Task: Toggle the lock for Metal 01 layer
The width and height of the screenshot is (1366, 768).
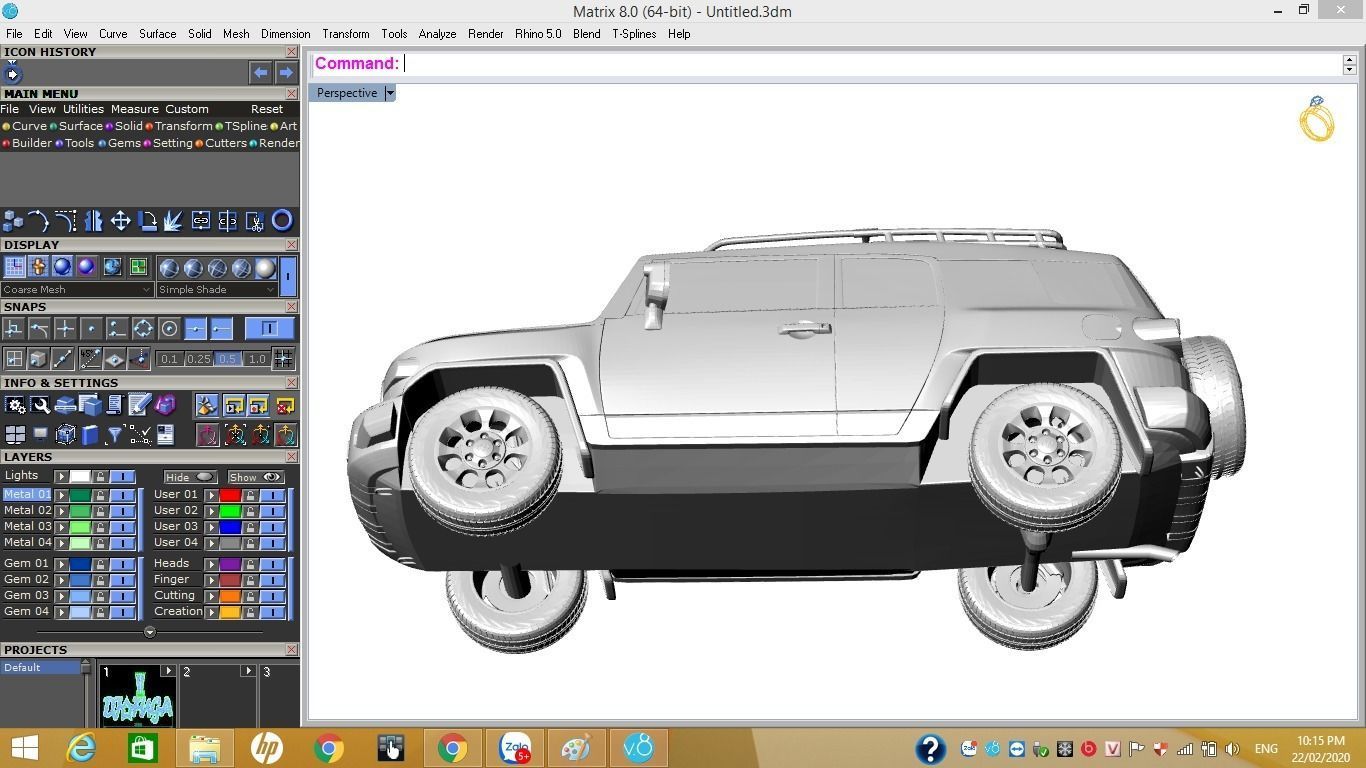Action: (100, 495)
